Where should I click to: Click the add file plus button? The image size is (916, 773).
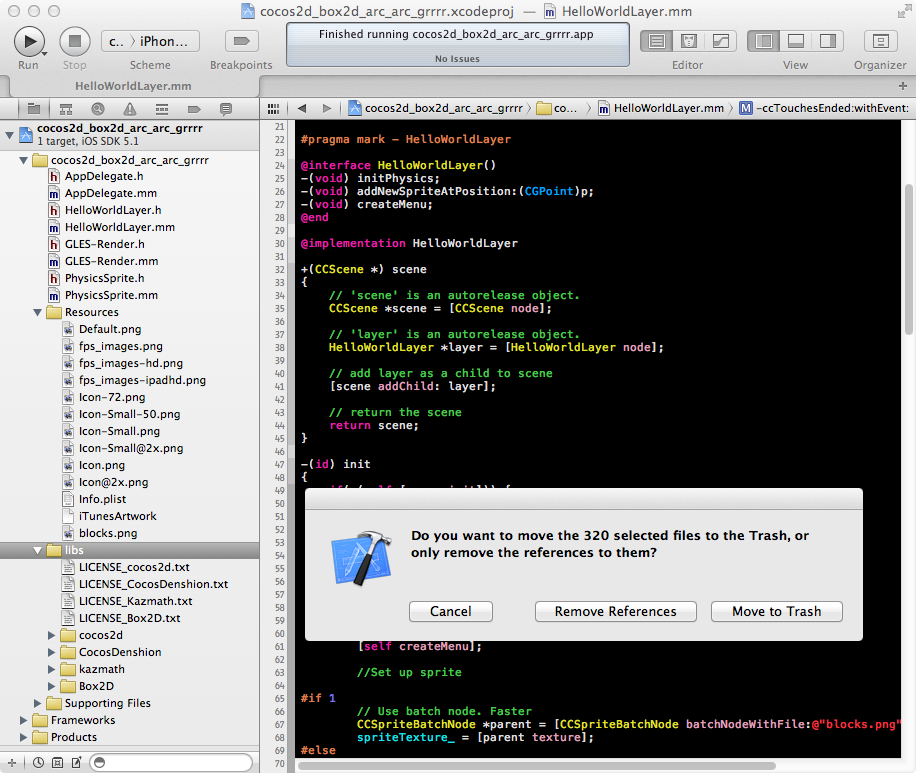pyautogui.click(x=12, y=762)
